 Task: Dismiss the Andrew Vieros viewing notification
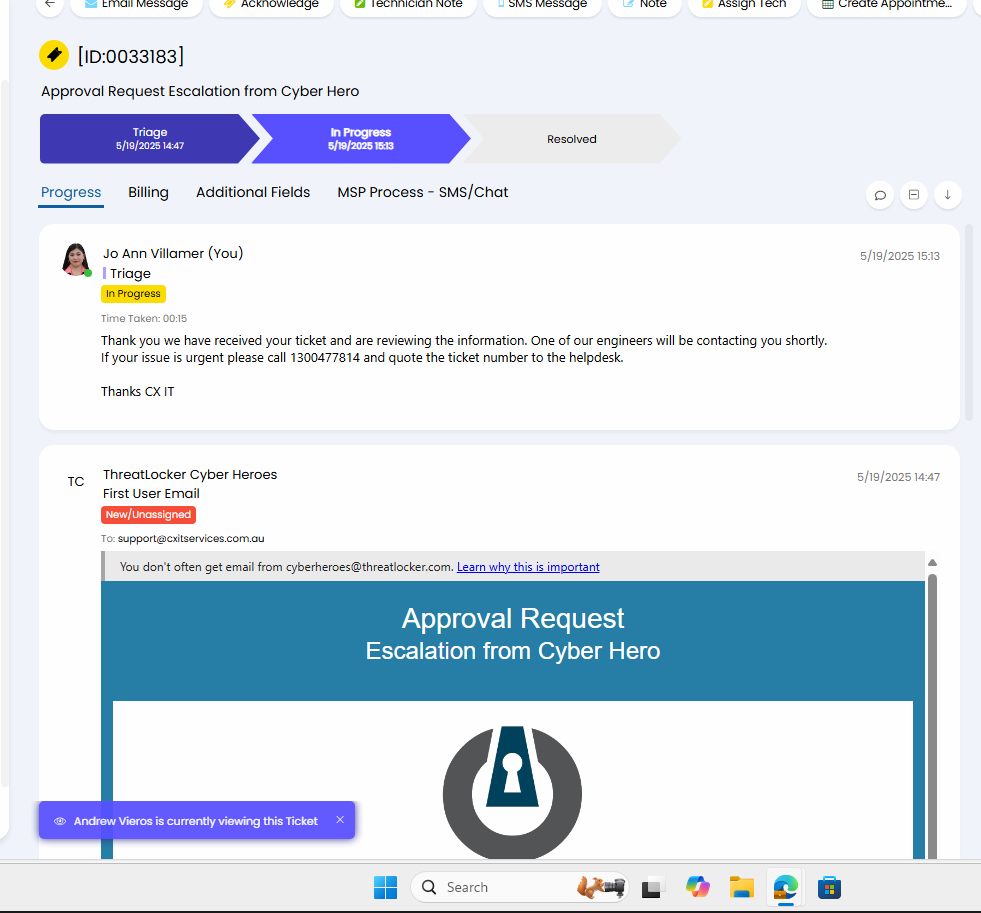coord(340,820)
